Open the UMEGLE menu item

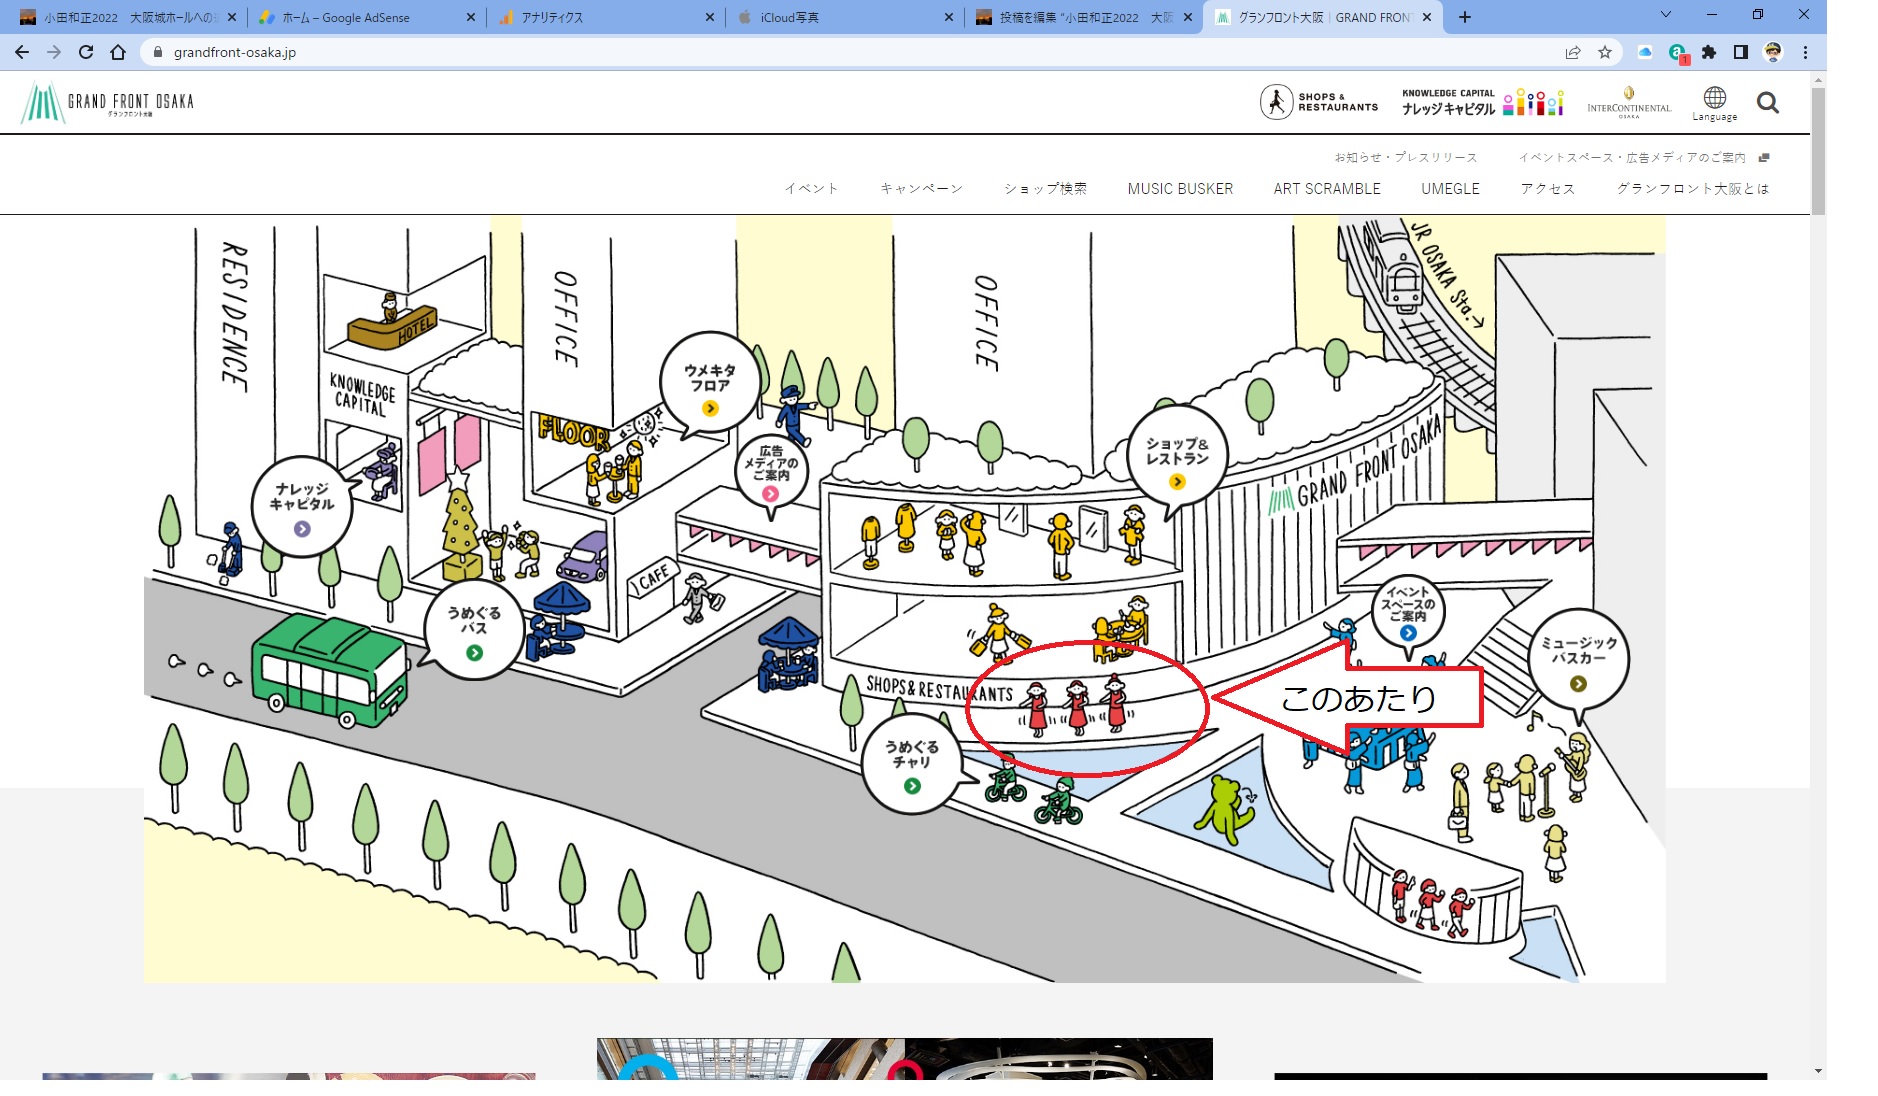(1450, 189)
